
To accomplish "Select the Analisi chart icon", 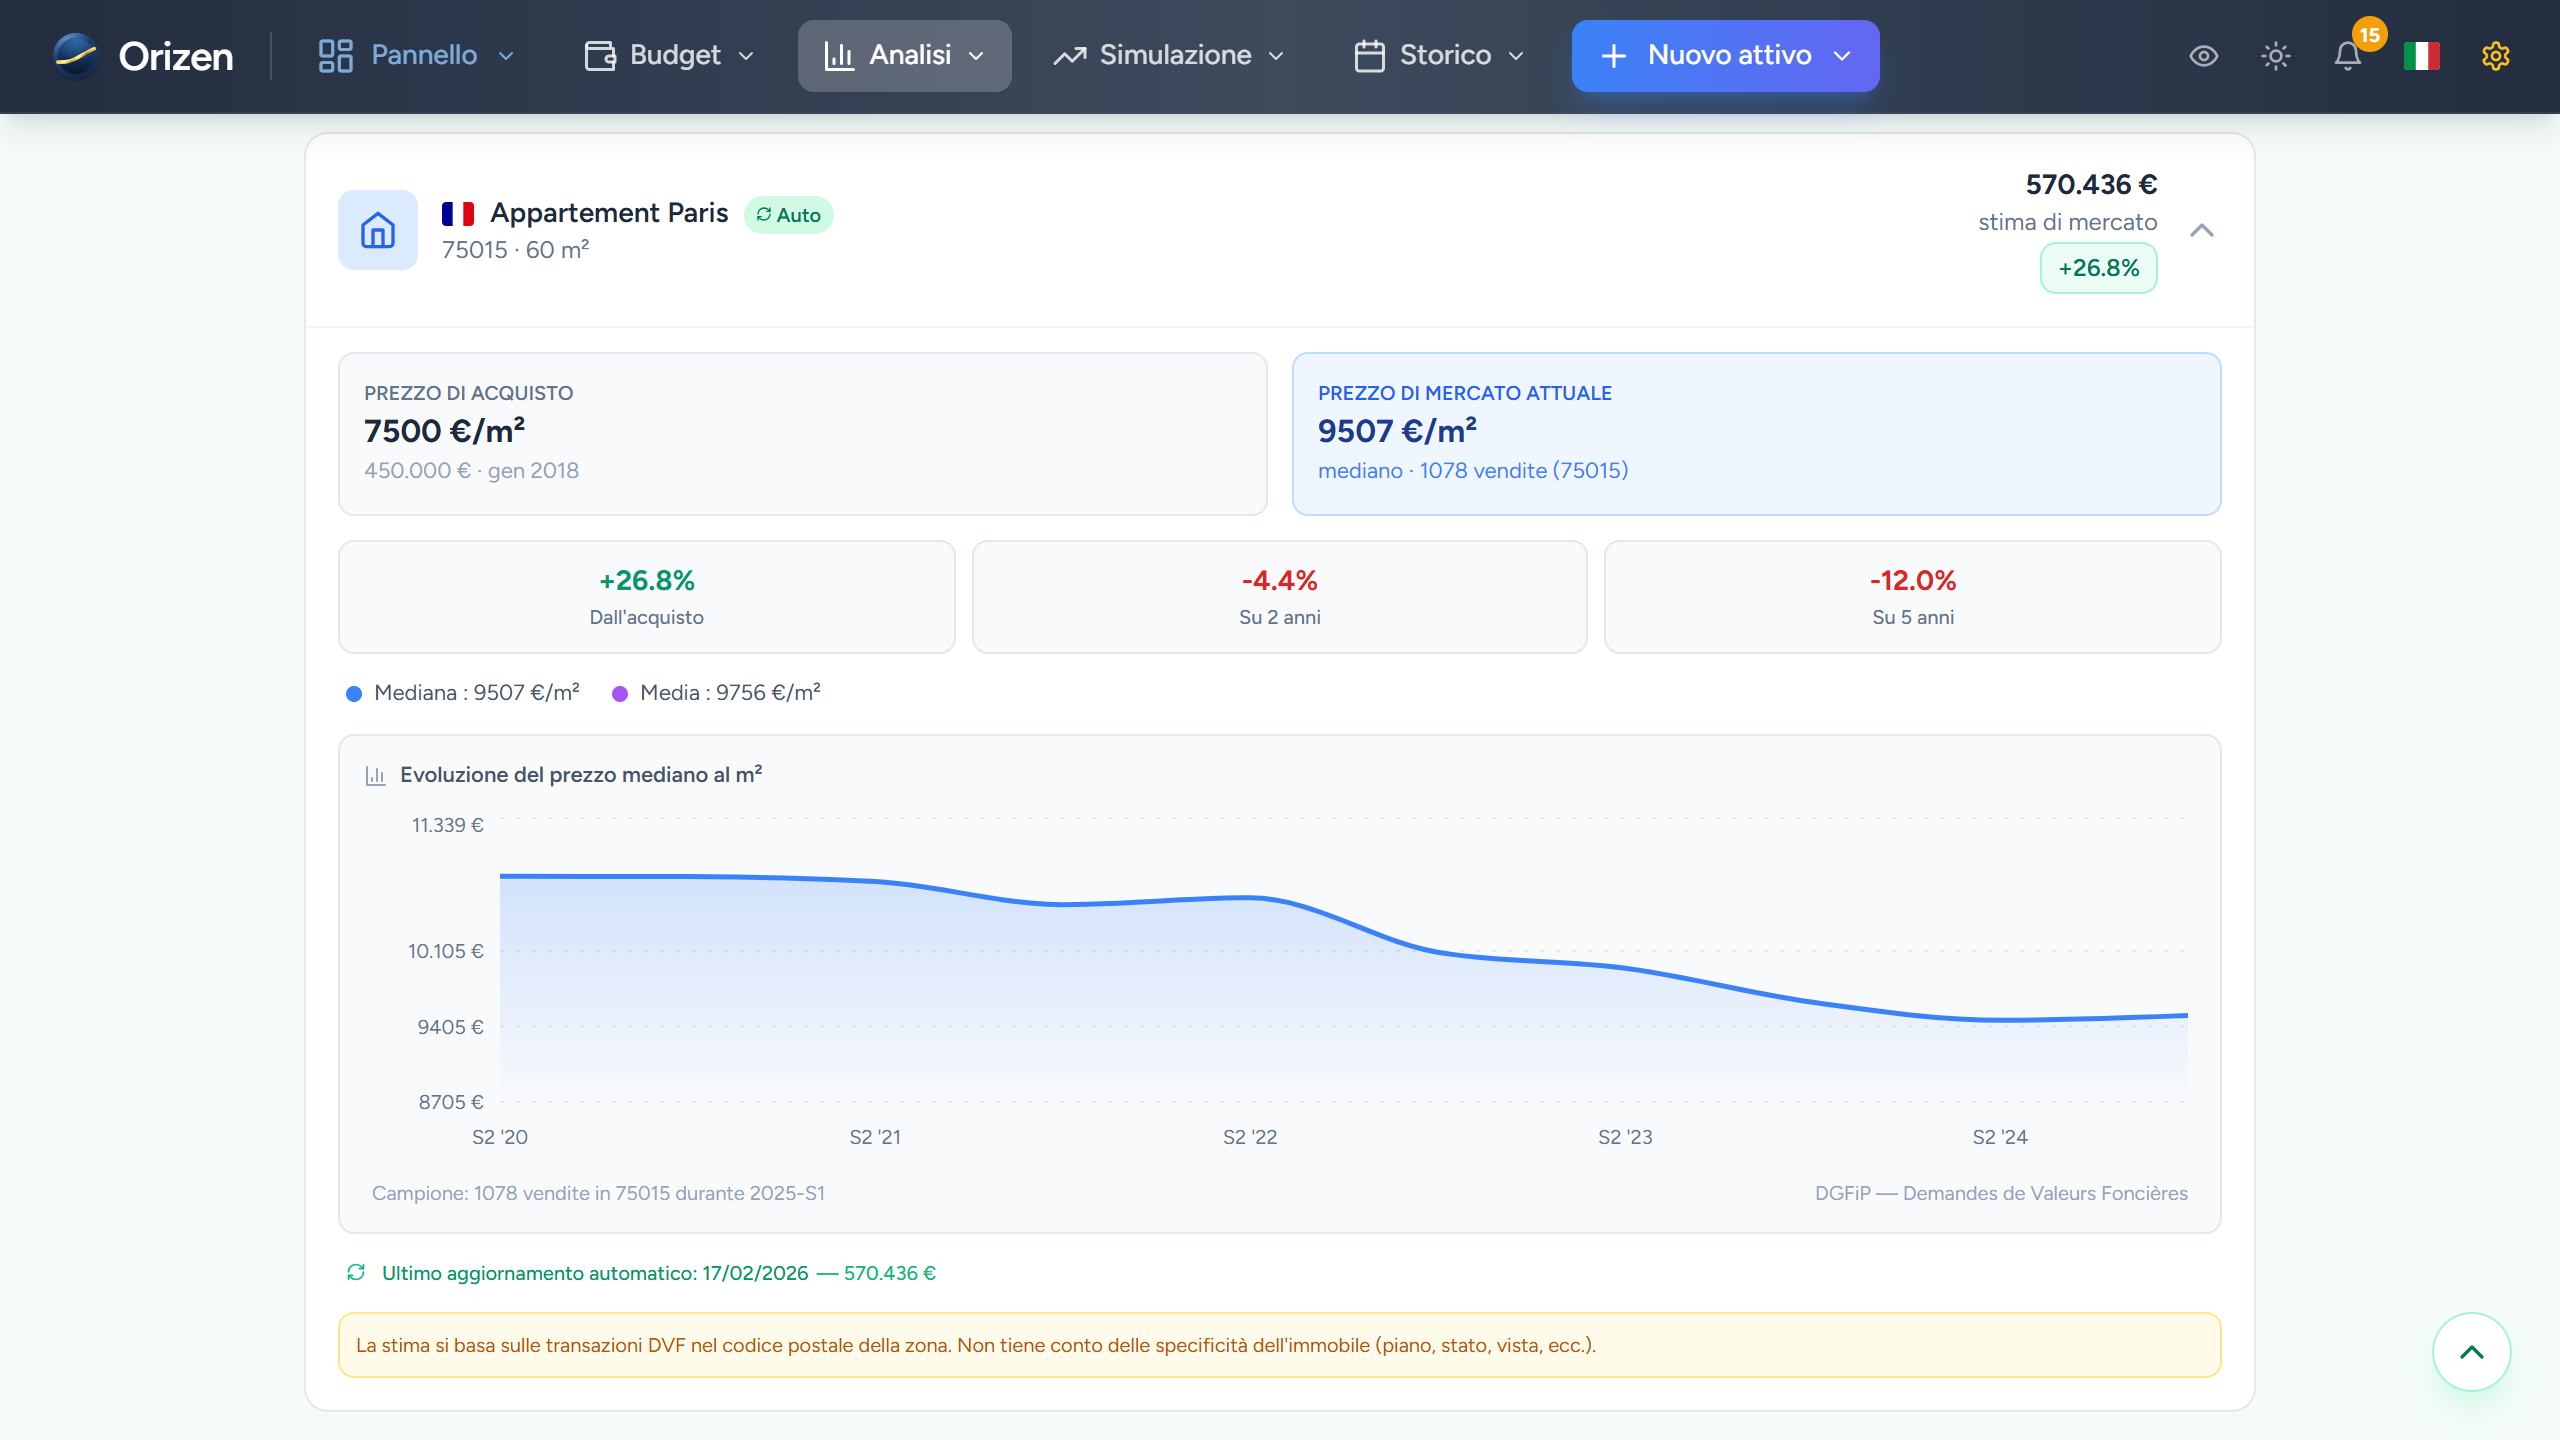I will coord(840,55).
